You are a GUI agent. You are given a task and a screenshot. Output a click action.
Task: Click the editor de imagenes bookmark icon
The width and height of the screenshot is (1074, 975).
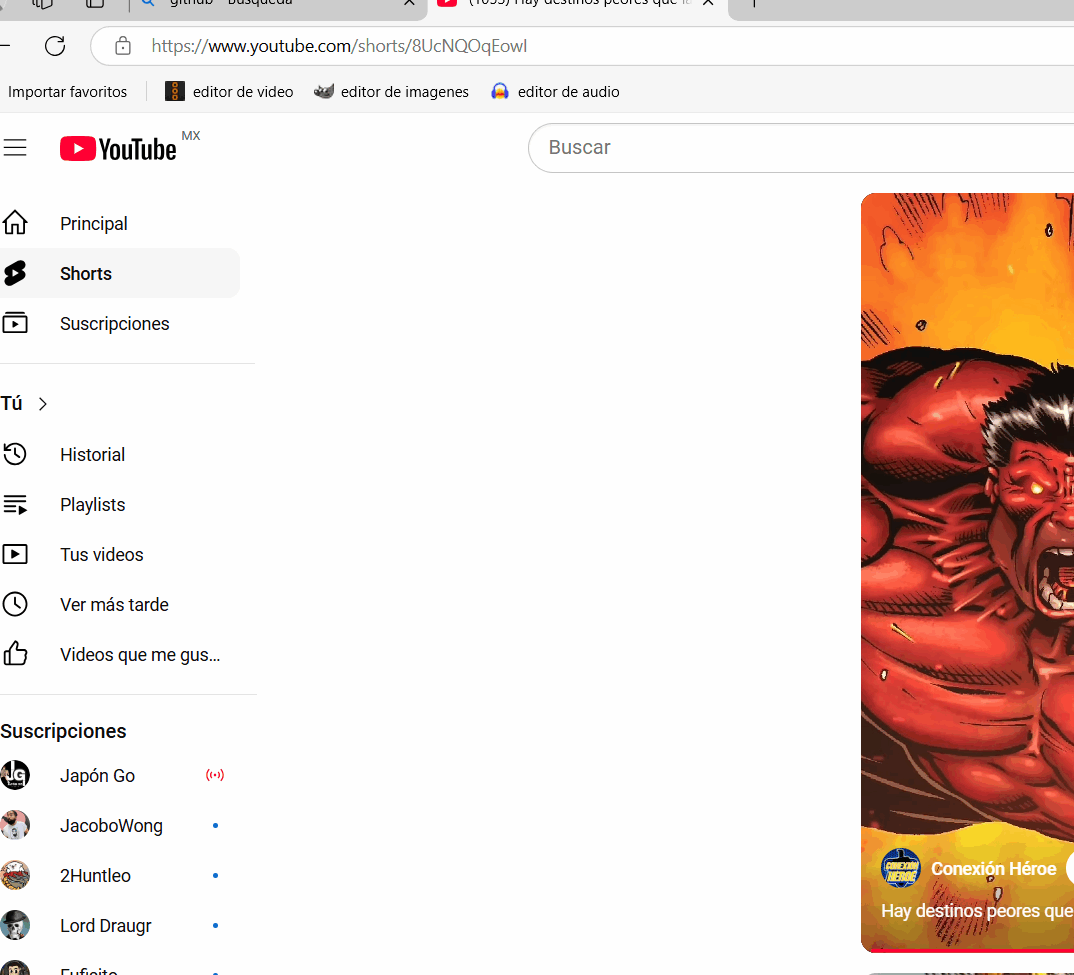pyautogui.click(x=323, y=91)
